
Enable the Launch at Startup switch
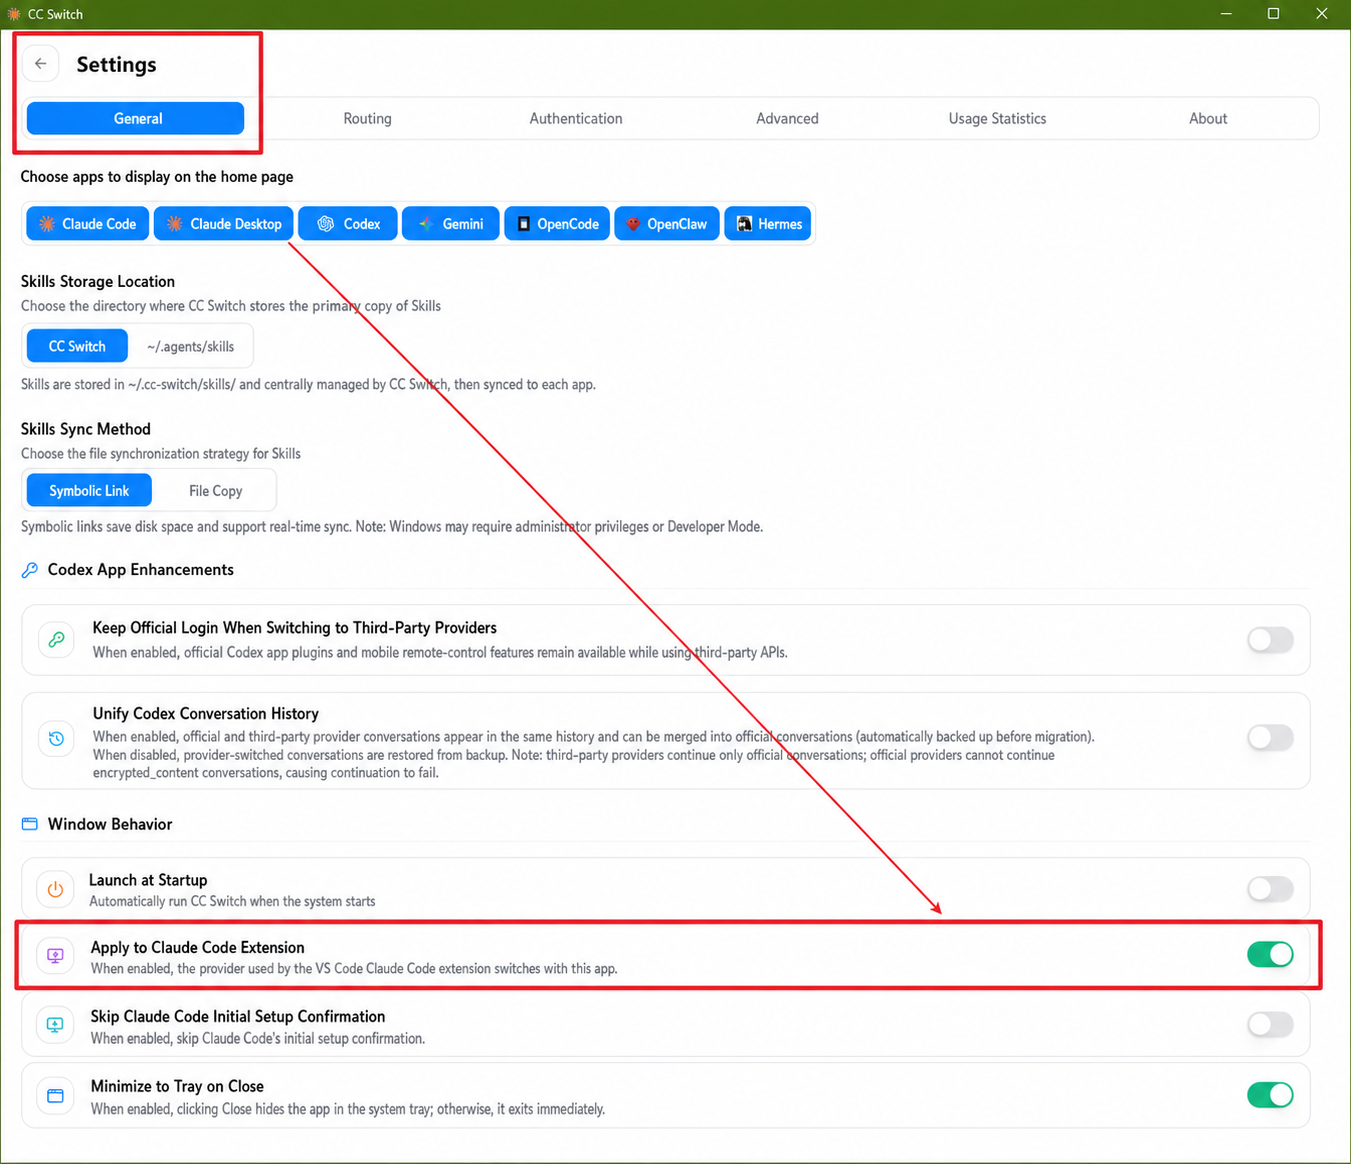1270,889
